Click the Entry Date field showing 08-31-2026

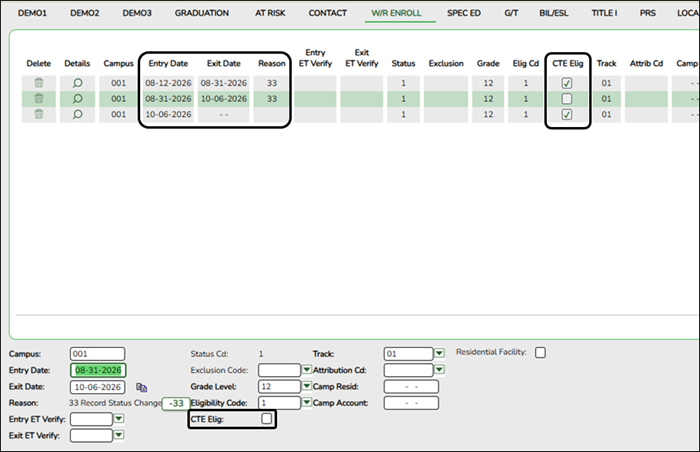98,370
